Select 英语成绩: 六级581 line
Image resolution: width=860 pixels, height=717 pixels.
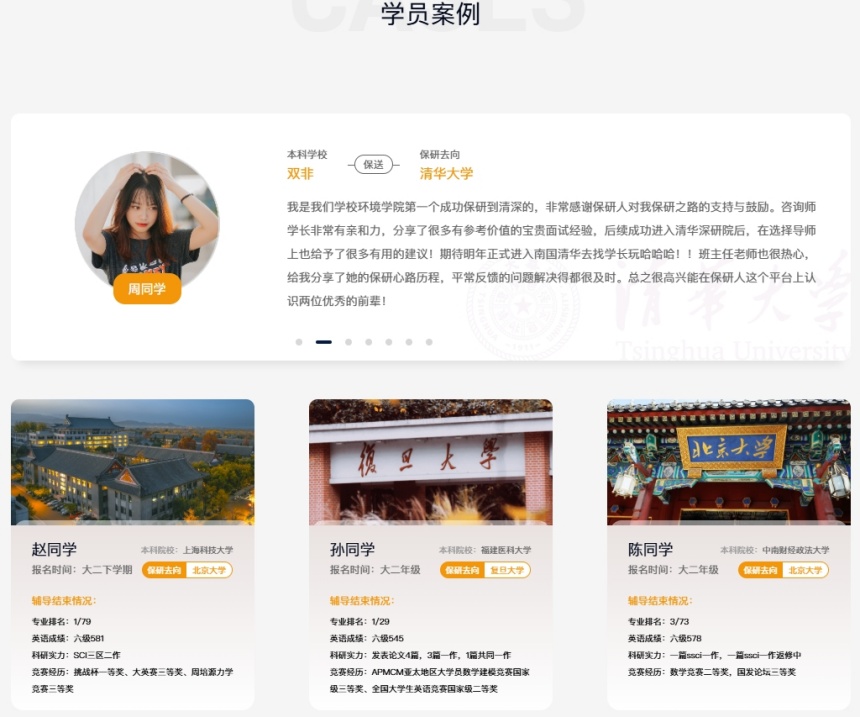point(68,639)
